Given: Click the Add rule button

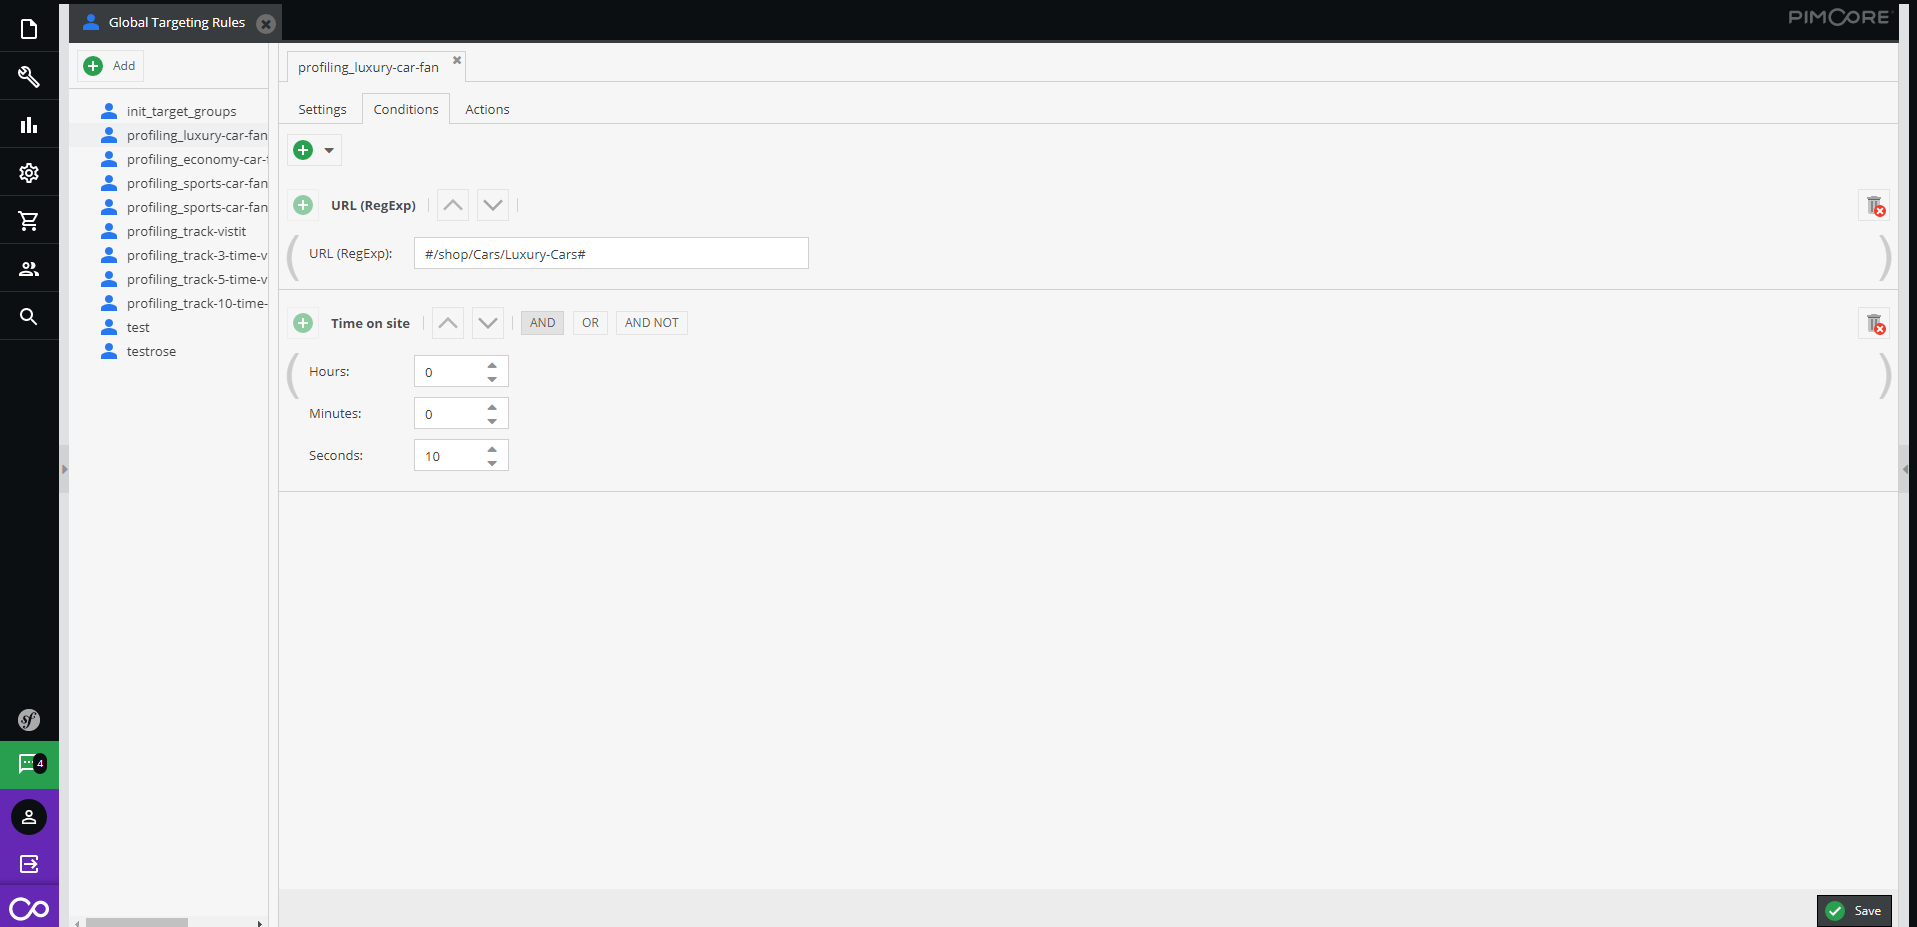Looking at the screenshot, I should pos(111,66).
